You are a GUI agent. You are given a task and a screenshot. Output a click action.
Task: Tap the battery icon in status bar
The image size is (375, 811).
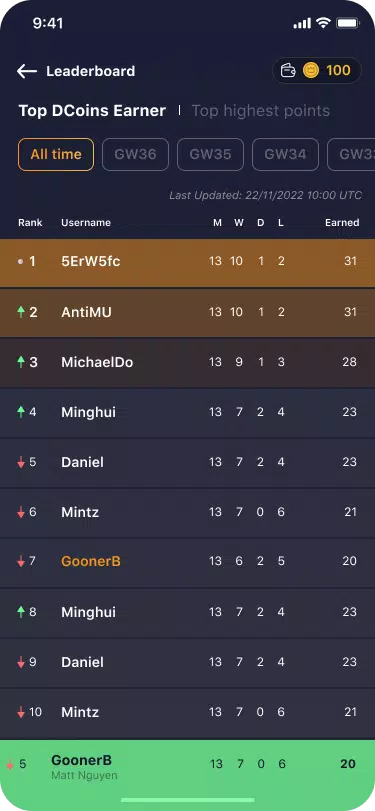347,23
